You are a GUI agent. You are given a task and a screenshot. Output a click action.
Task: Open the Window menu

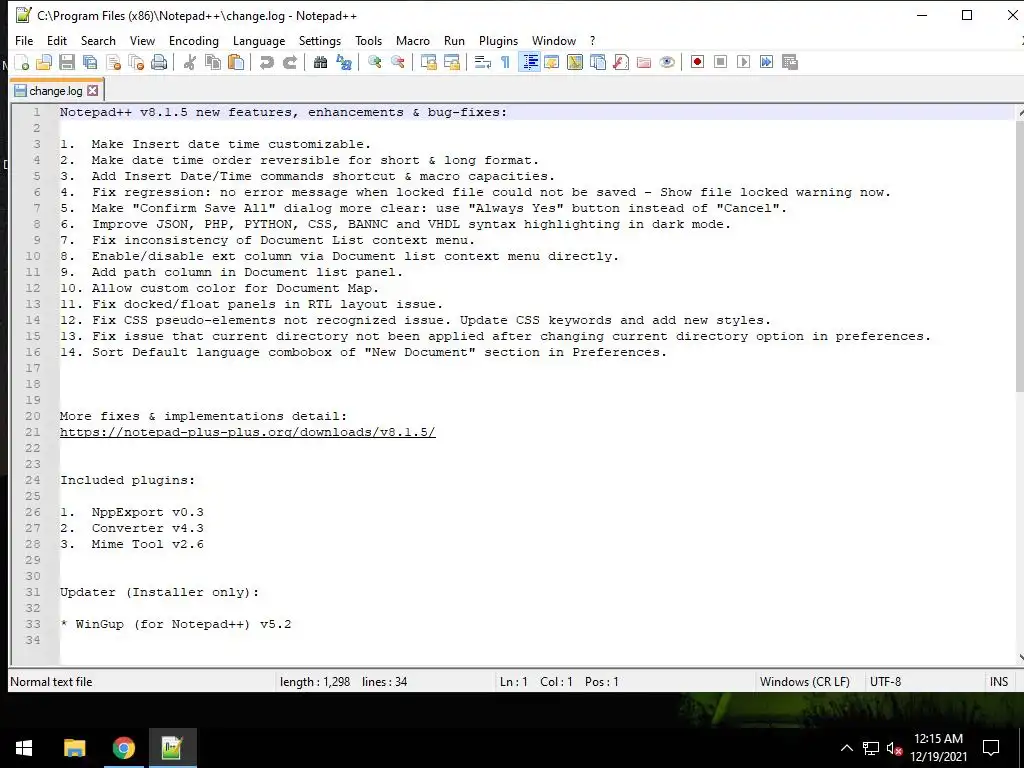(x=553, y=40)
